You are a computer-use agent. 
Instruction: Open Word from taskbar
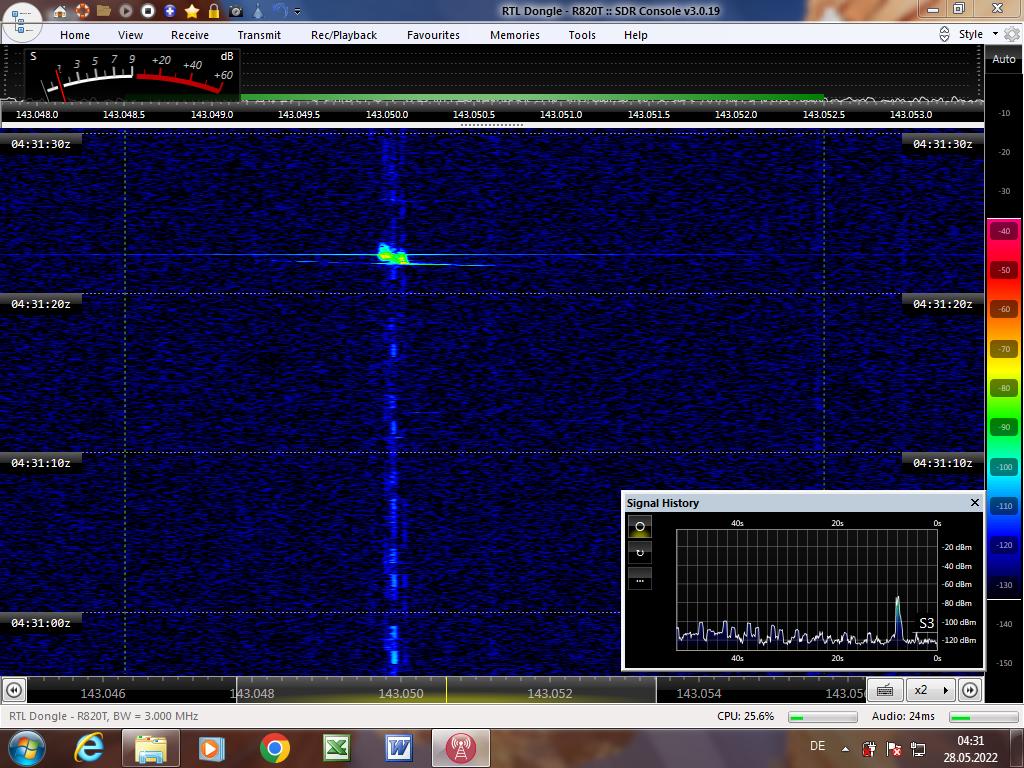tap(399, 748)
